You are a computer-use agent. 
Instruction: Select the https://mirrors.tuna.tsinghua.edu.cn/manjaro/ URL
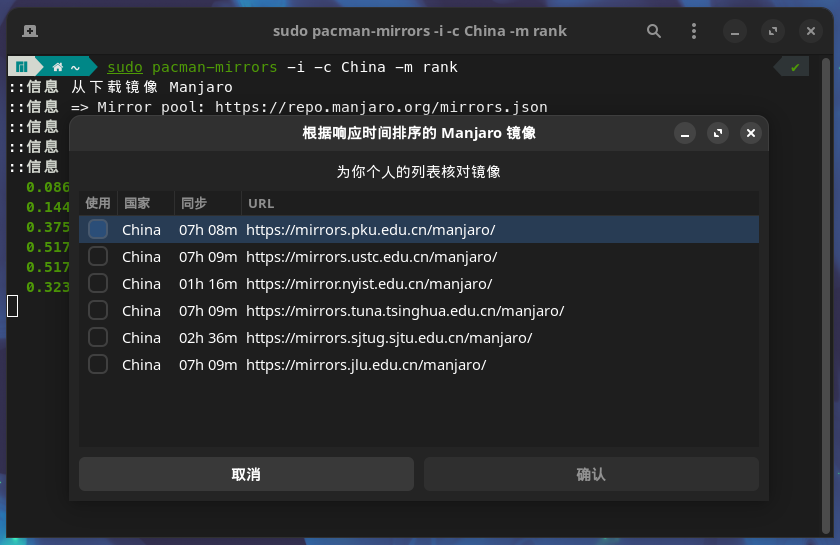tap(405, 311)
